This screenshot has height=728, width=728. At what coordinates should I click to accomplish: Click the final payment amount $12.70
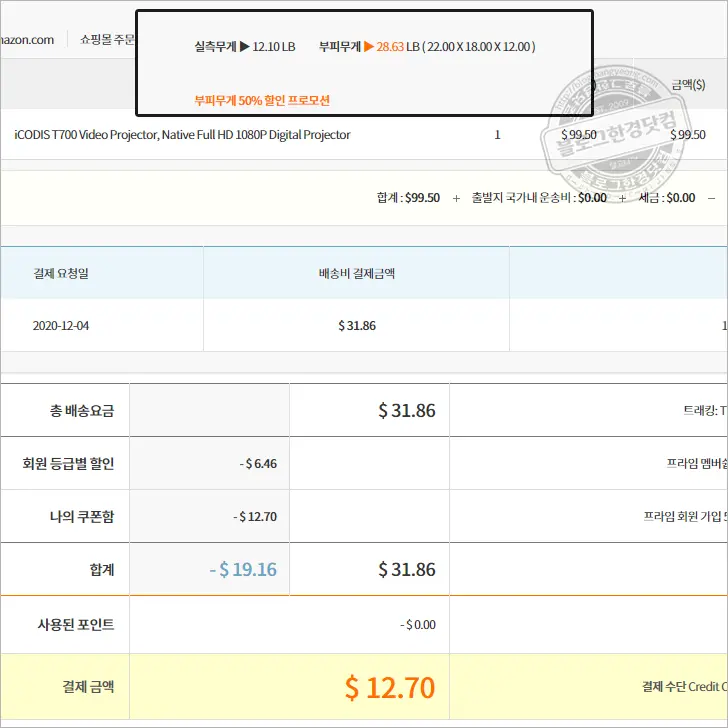tap(390, 688)
